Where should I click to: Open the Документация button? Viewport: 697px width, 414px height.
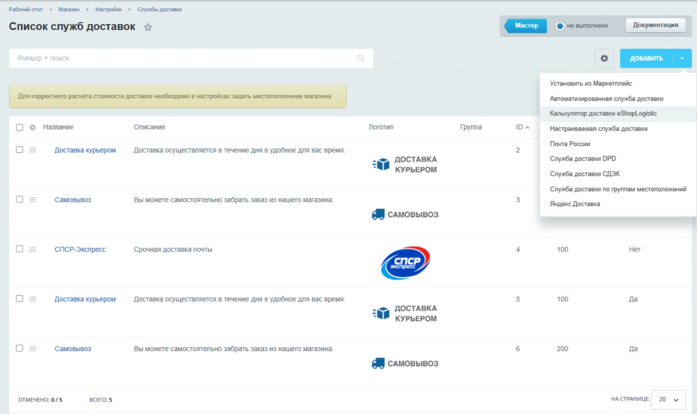pyautogui.click(x=655, y=25)
